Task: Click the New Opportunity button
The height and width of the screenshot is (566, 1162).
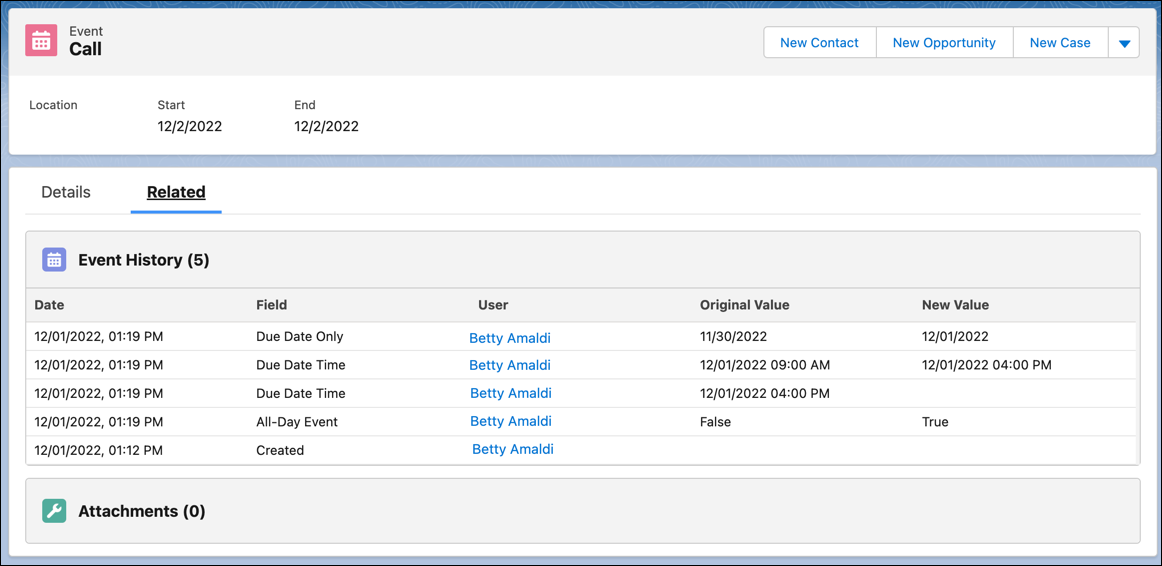Action: point(944,43)
